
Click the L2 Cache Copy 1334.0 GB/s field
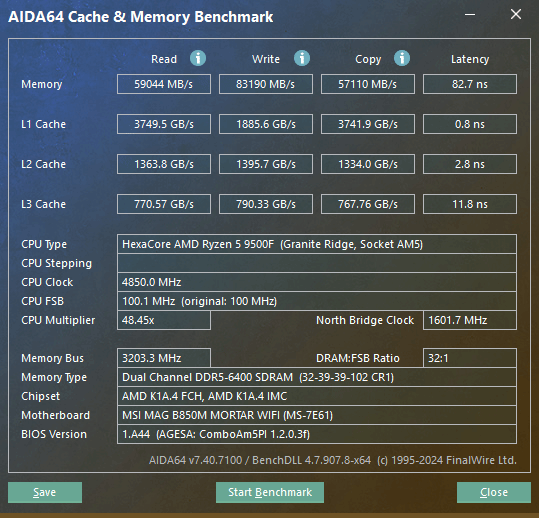coord(368,164)
